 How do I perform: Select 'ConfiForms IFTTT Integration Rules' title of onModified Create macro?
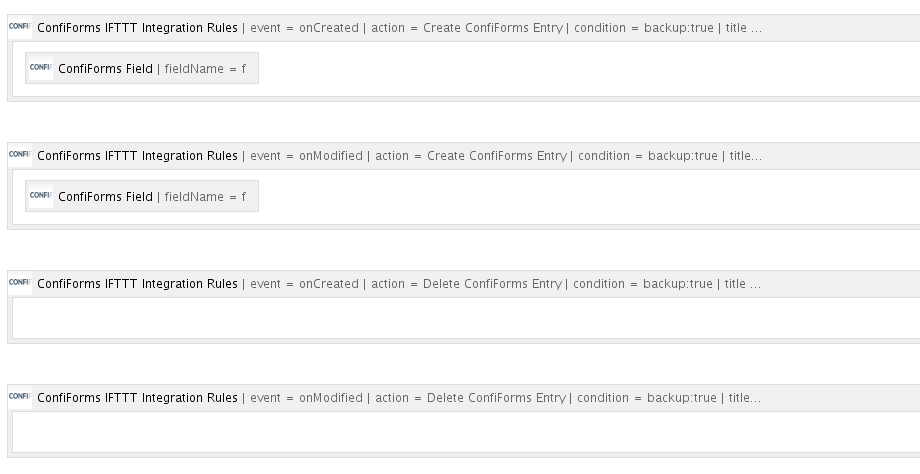click(137, 155)
